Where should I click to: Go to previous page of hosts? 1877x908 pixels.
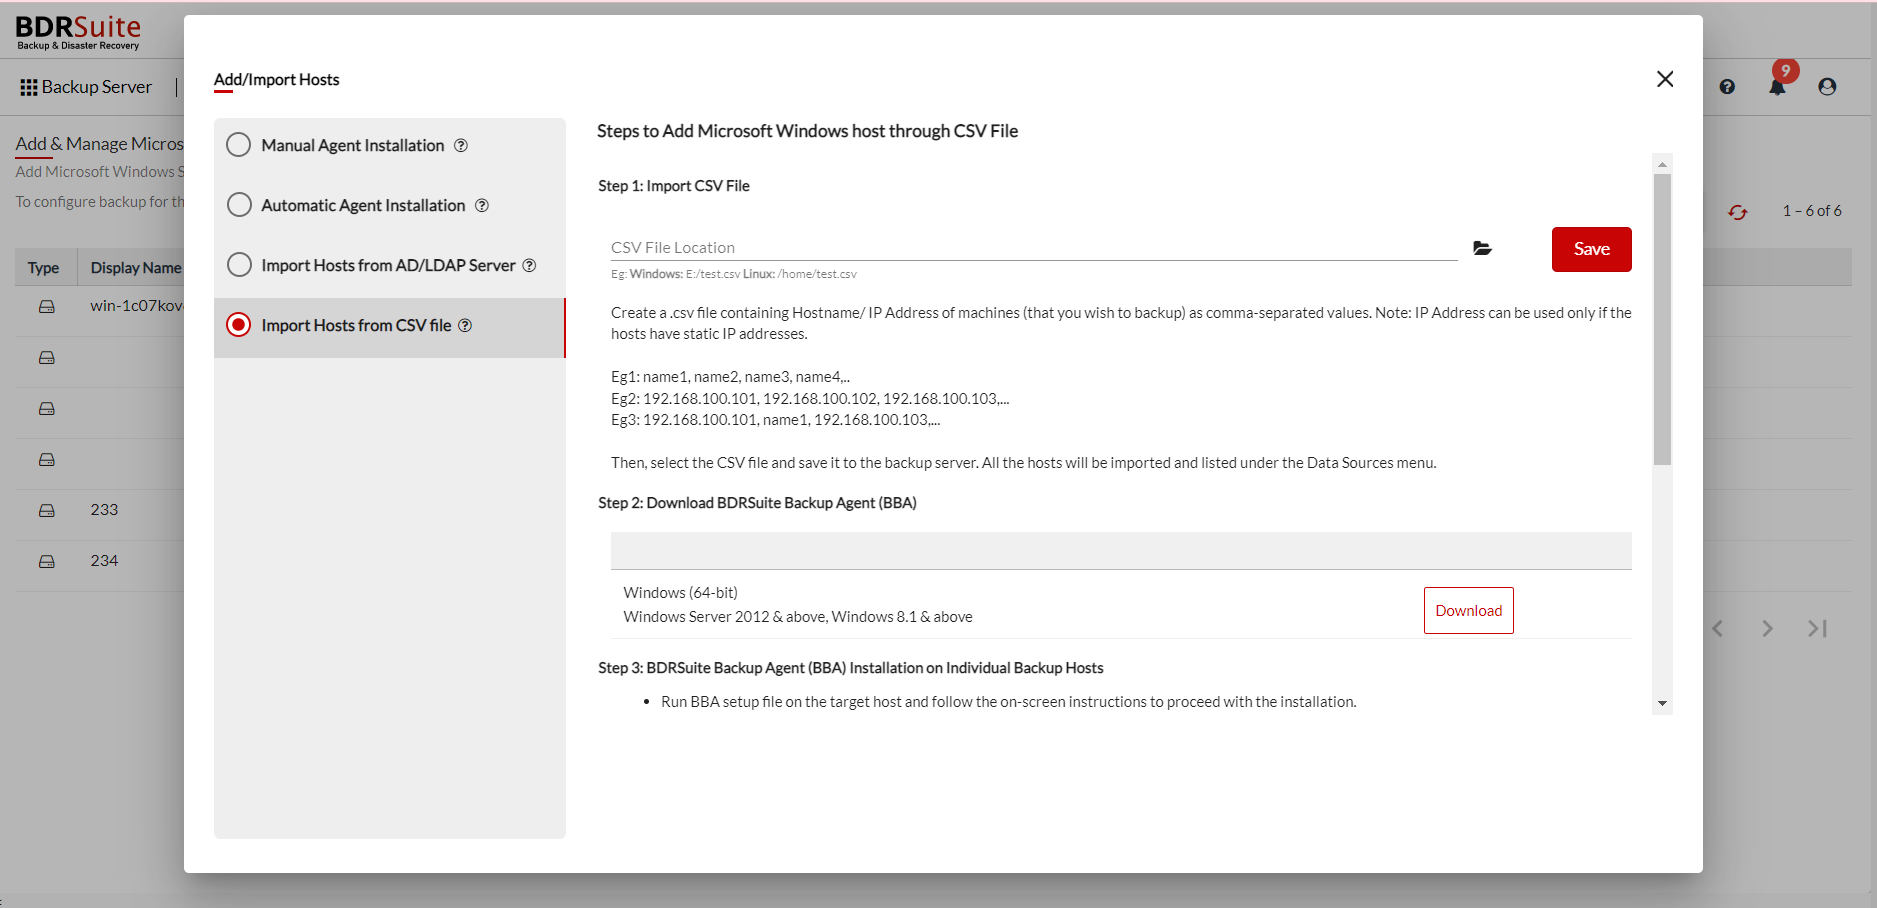(1717, 628)
